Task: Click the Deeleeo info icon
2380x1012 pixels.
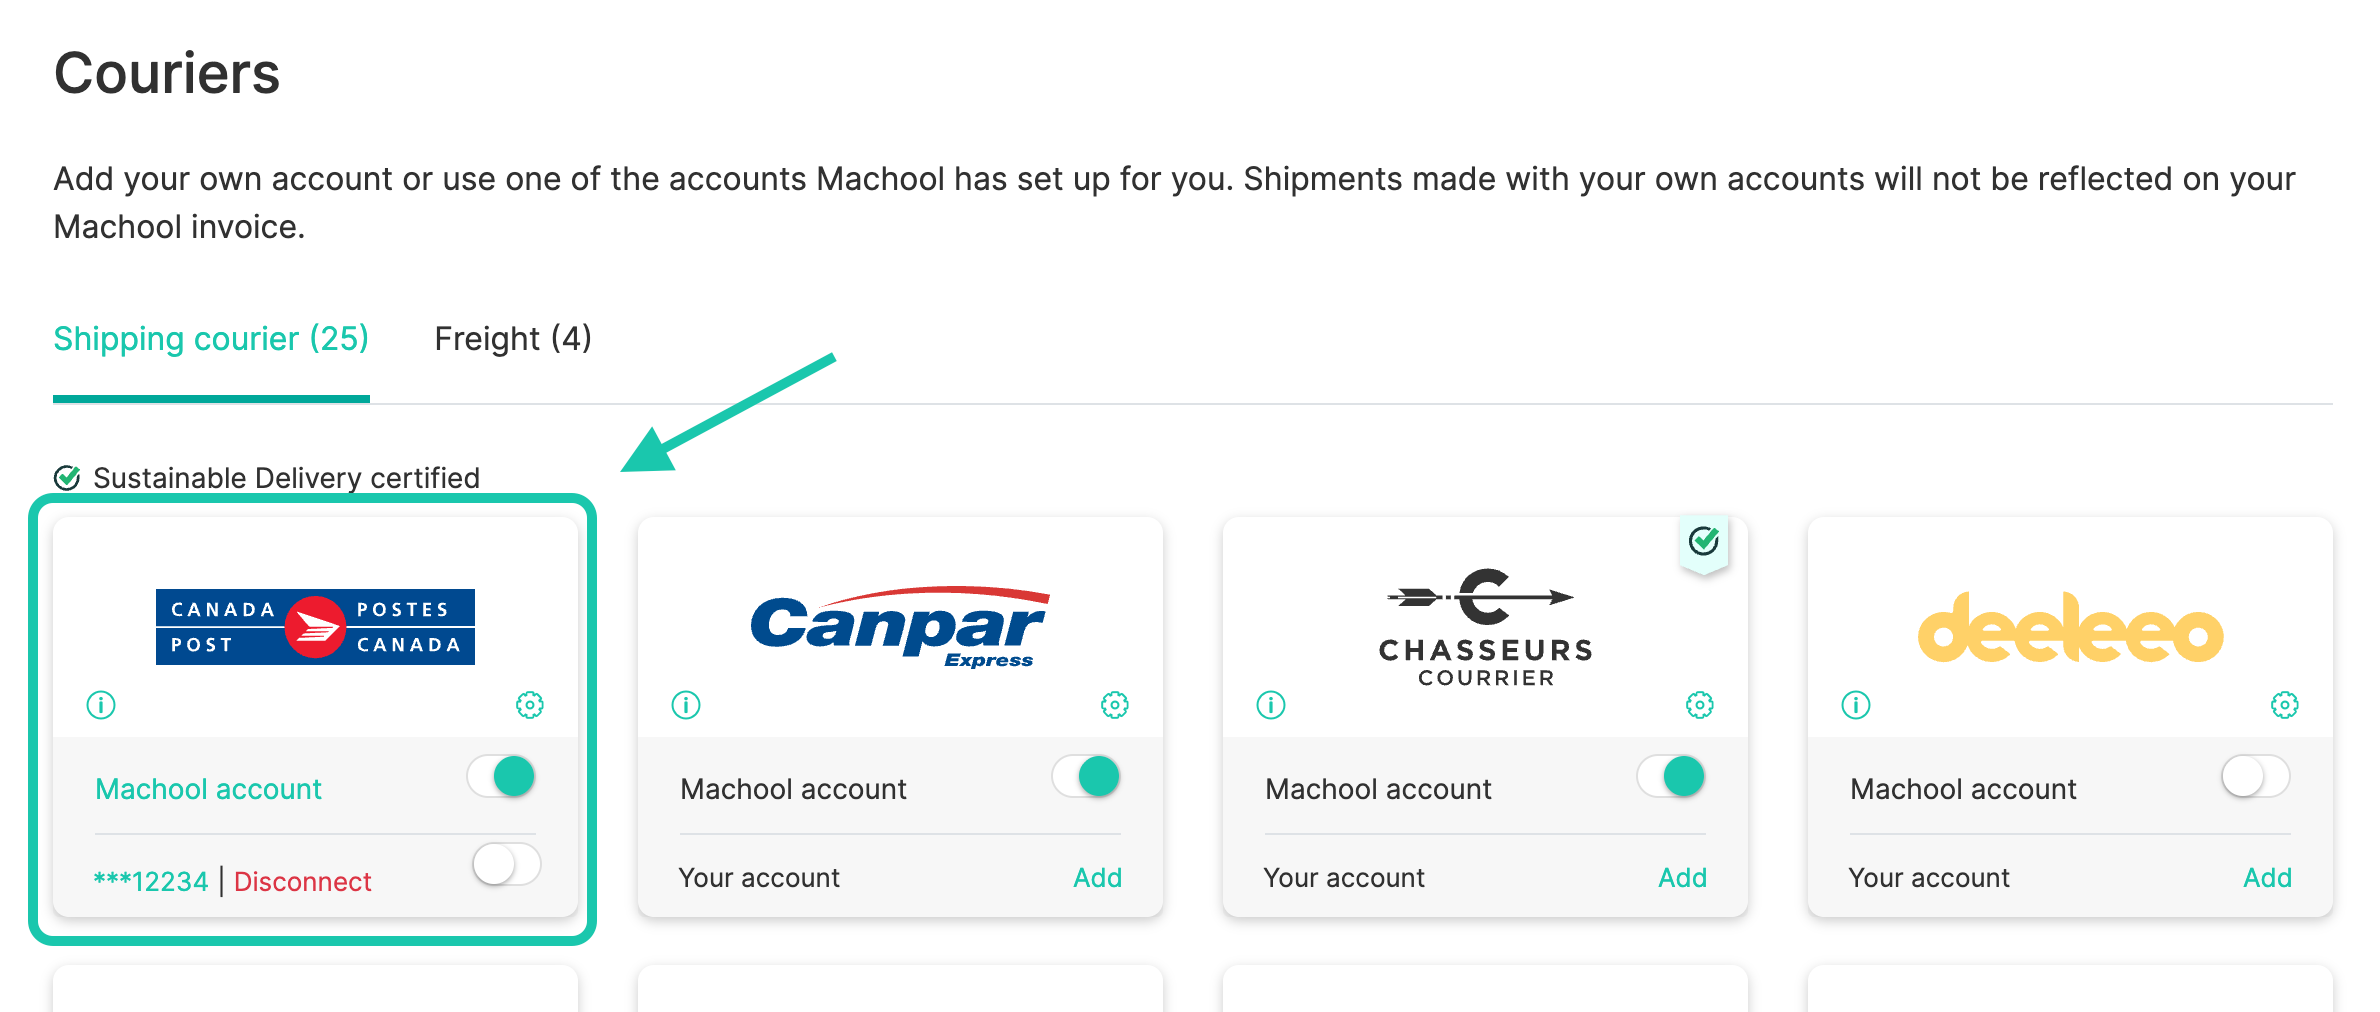Action: pos(1856,705)
